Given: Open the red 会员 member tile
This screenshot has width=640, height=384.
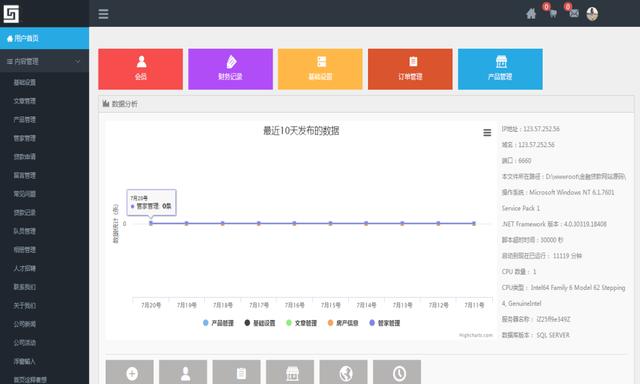Looking at the screenshot, I should [140, 69].
